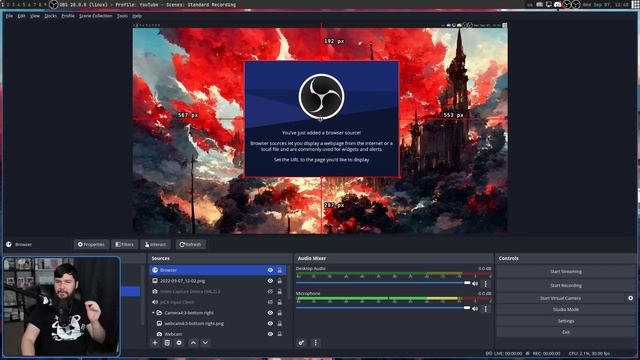Adjust the Microphone volume slider
The image size is (640, 360).
click(383, 308)
